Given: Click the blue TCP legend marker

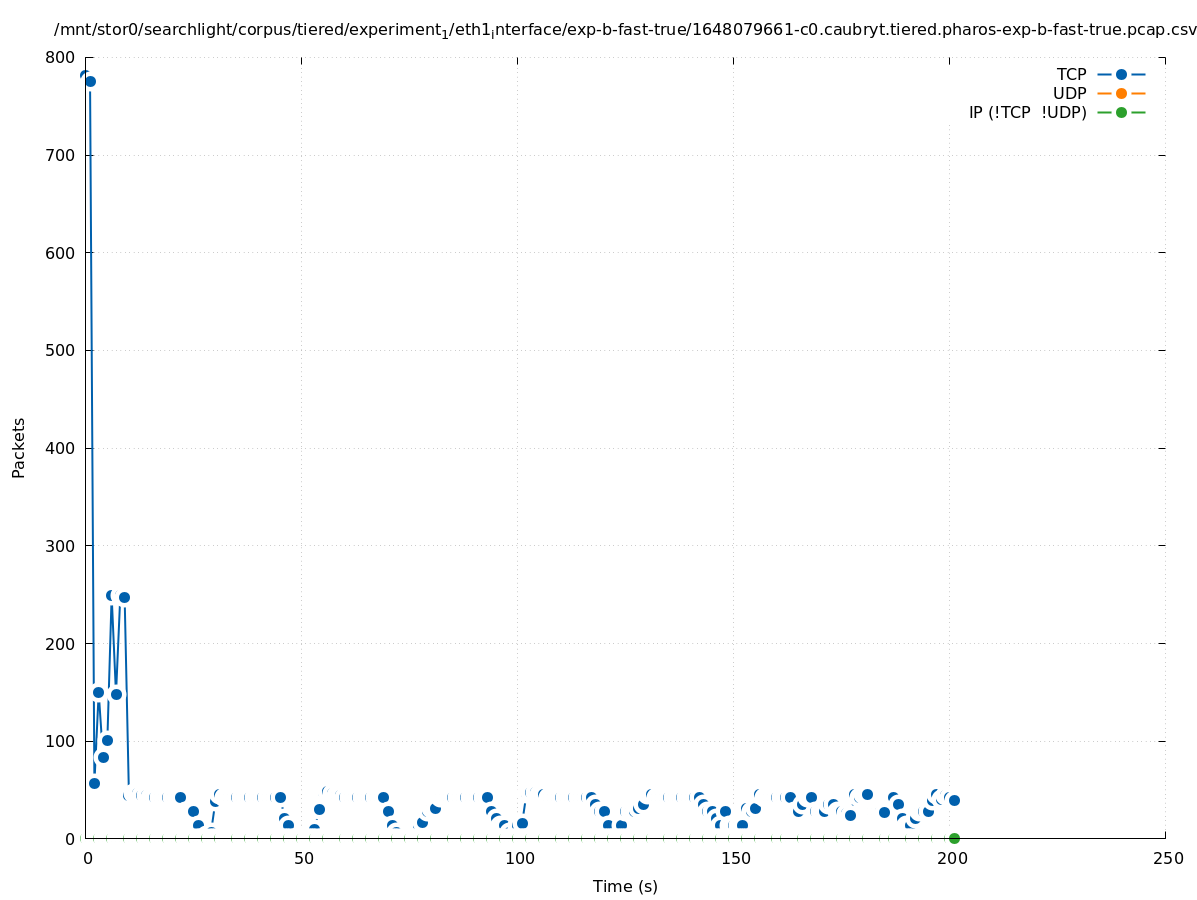Looking at the screenshot, I should click(1121, 75).
